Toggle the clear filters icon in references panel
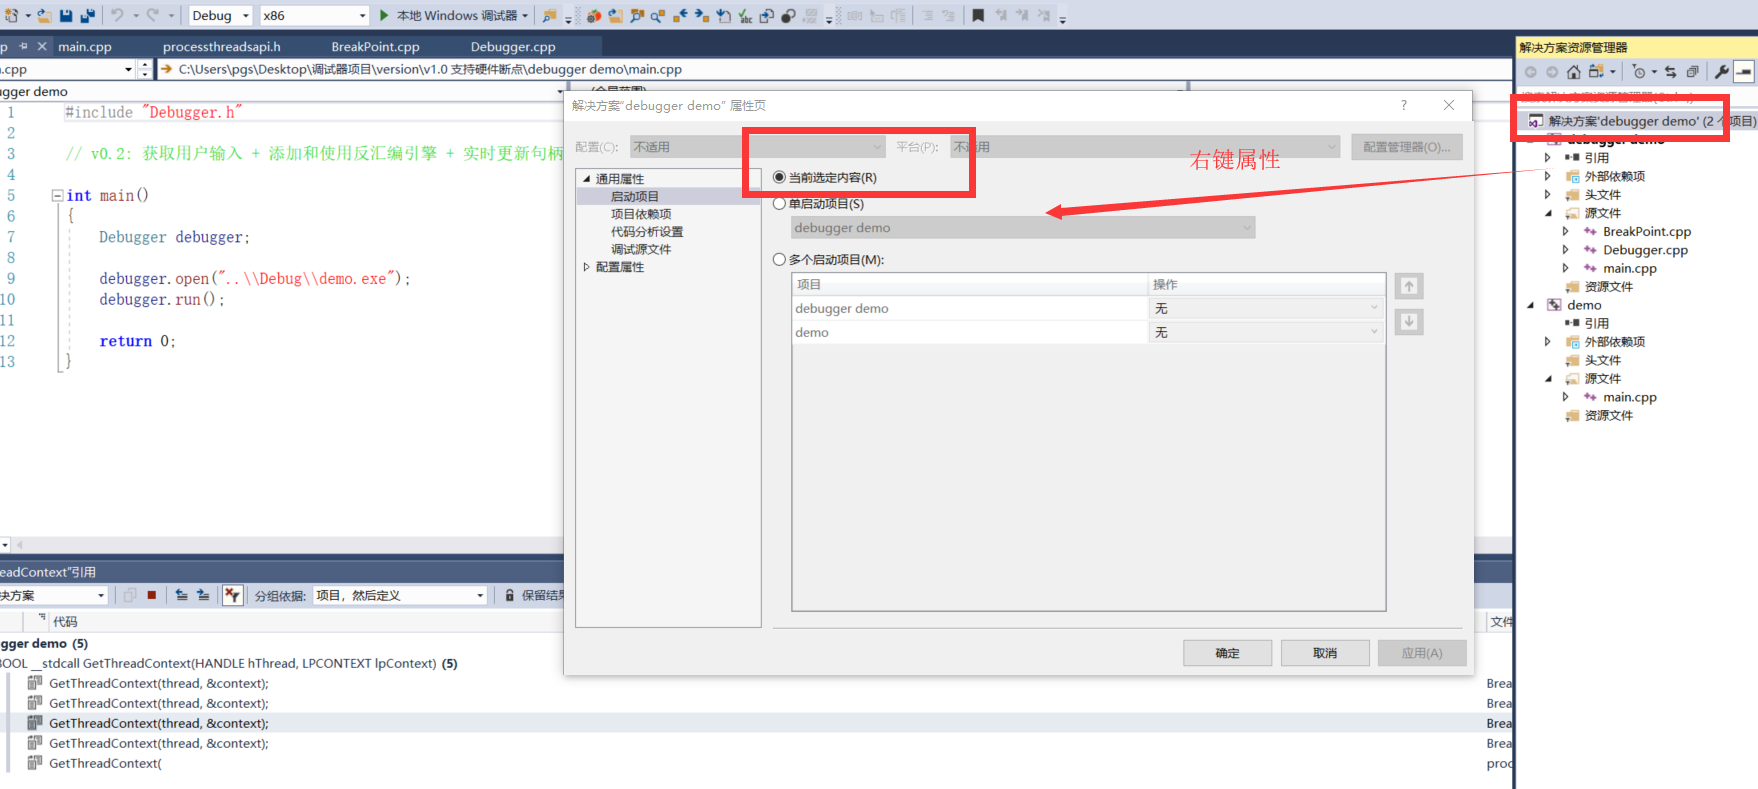Image resolution: width=1758 pixels, height=789 pixels. 233,595
